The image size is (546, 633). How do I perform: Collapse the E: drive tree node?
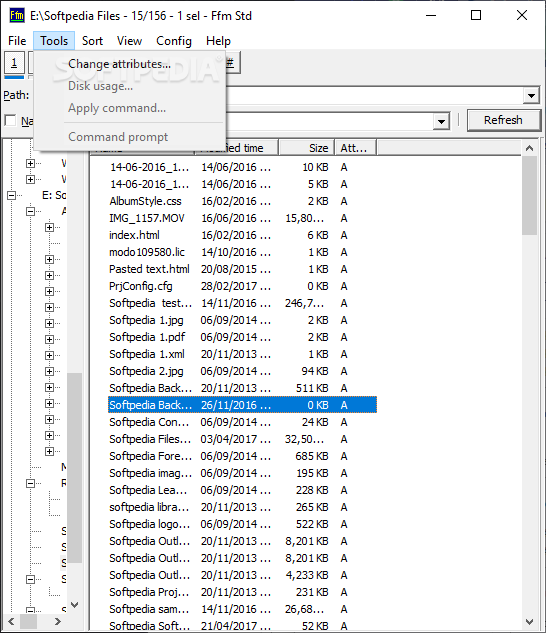coord(12,195)
